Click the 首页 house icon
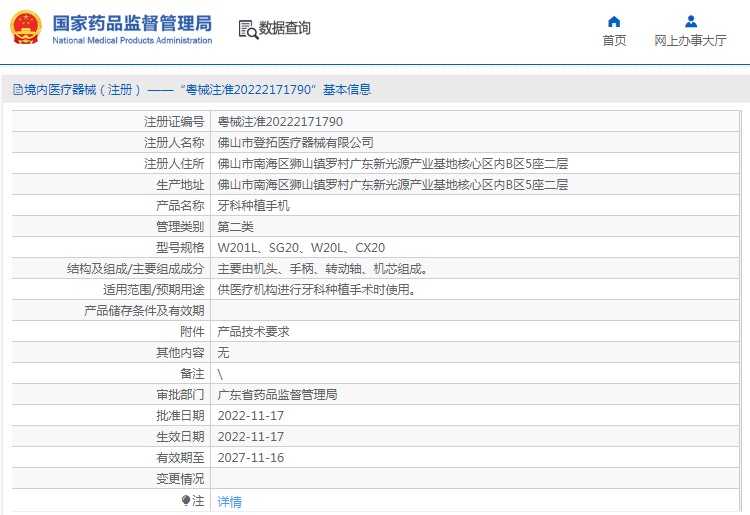Image resolution: width=750 pixels, height=515 pixels. 614,21
